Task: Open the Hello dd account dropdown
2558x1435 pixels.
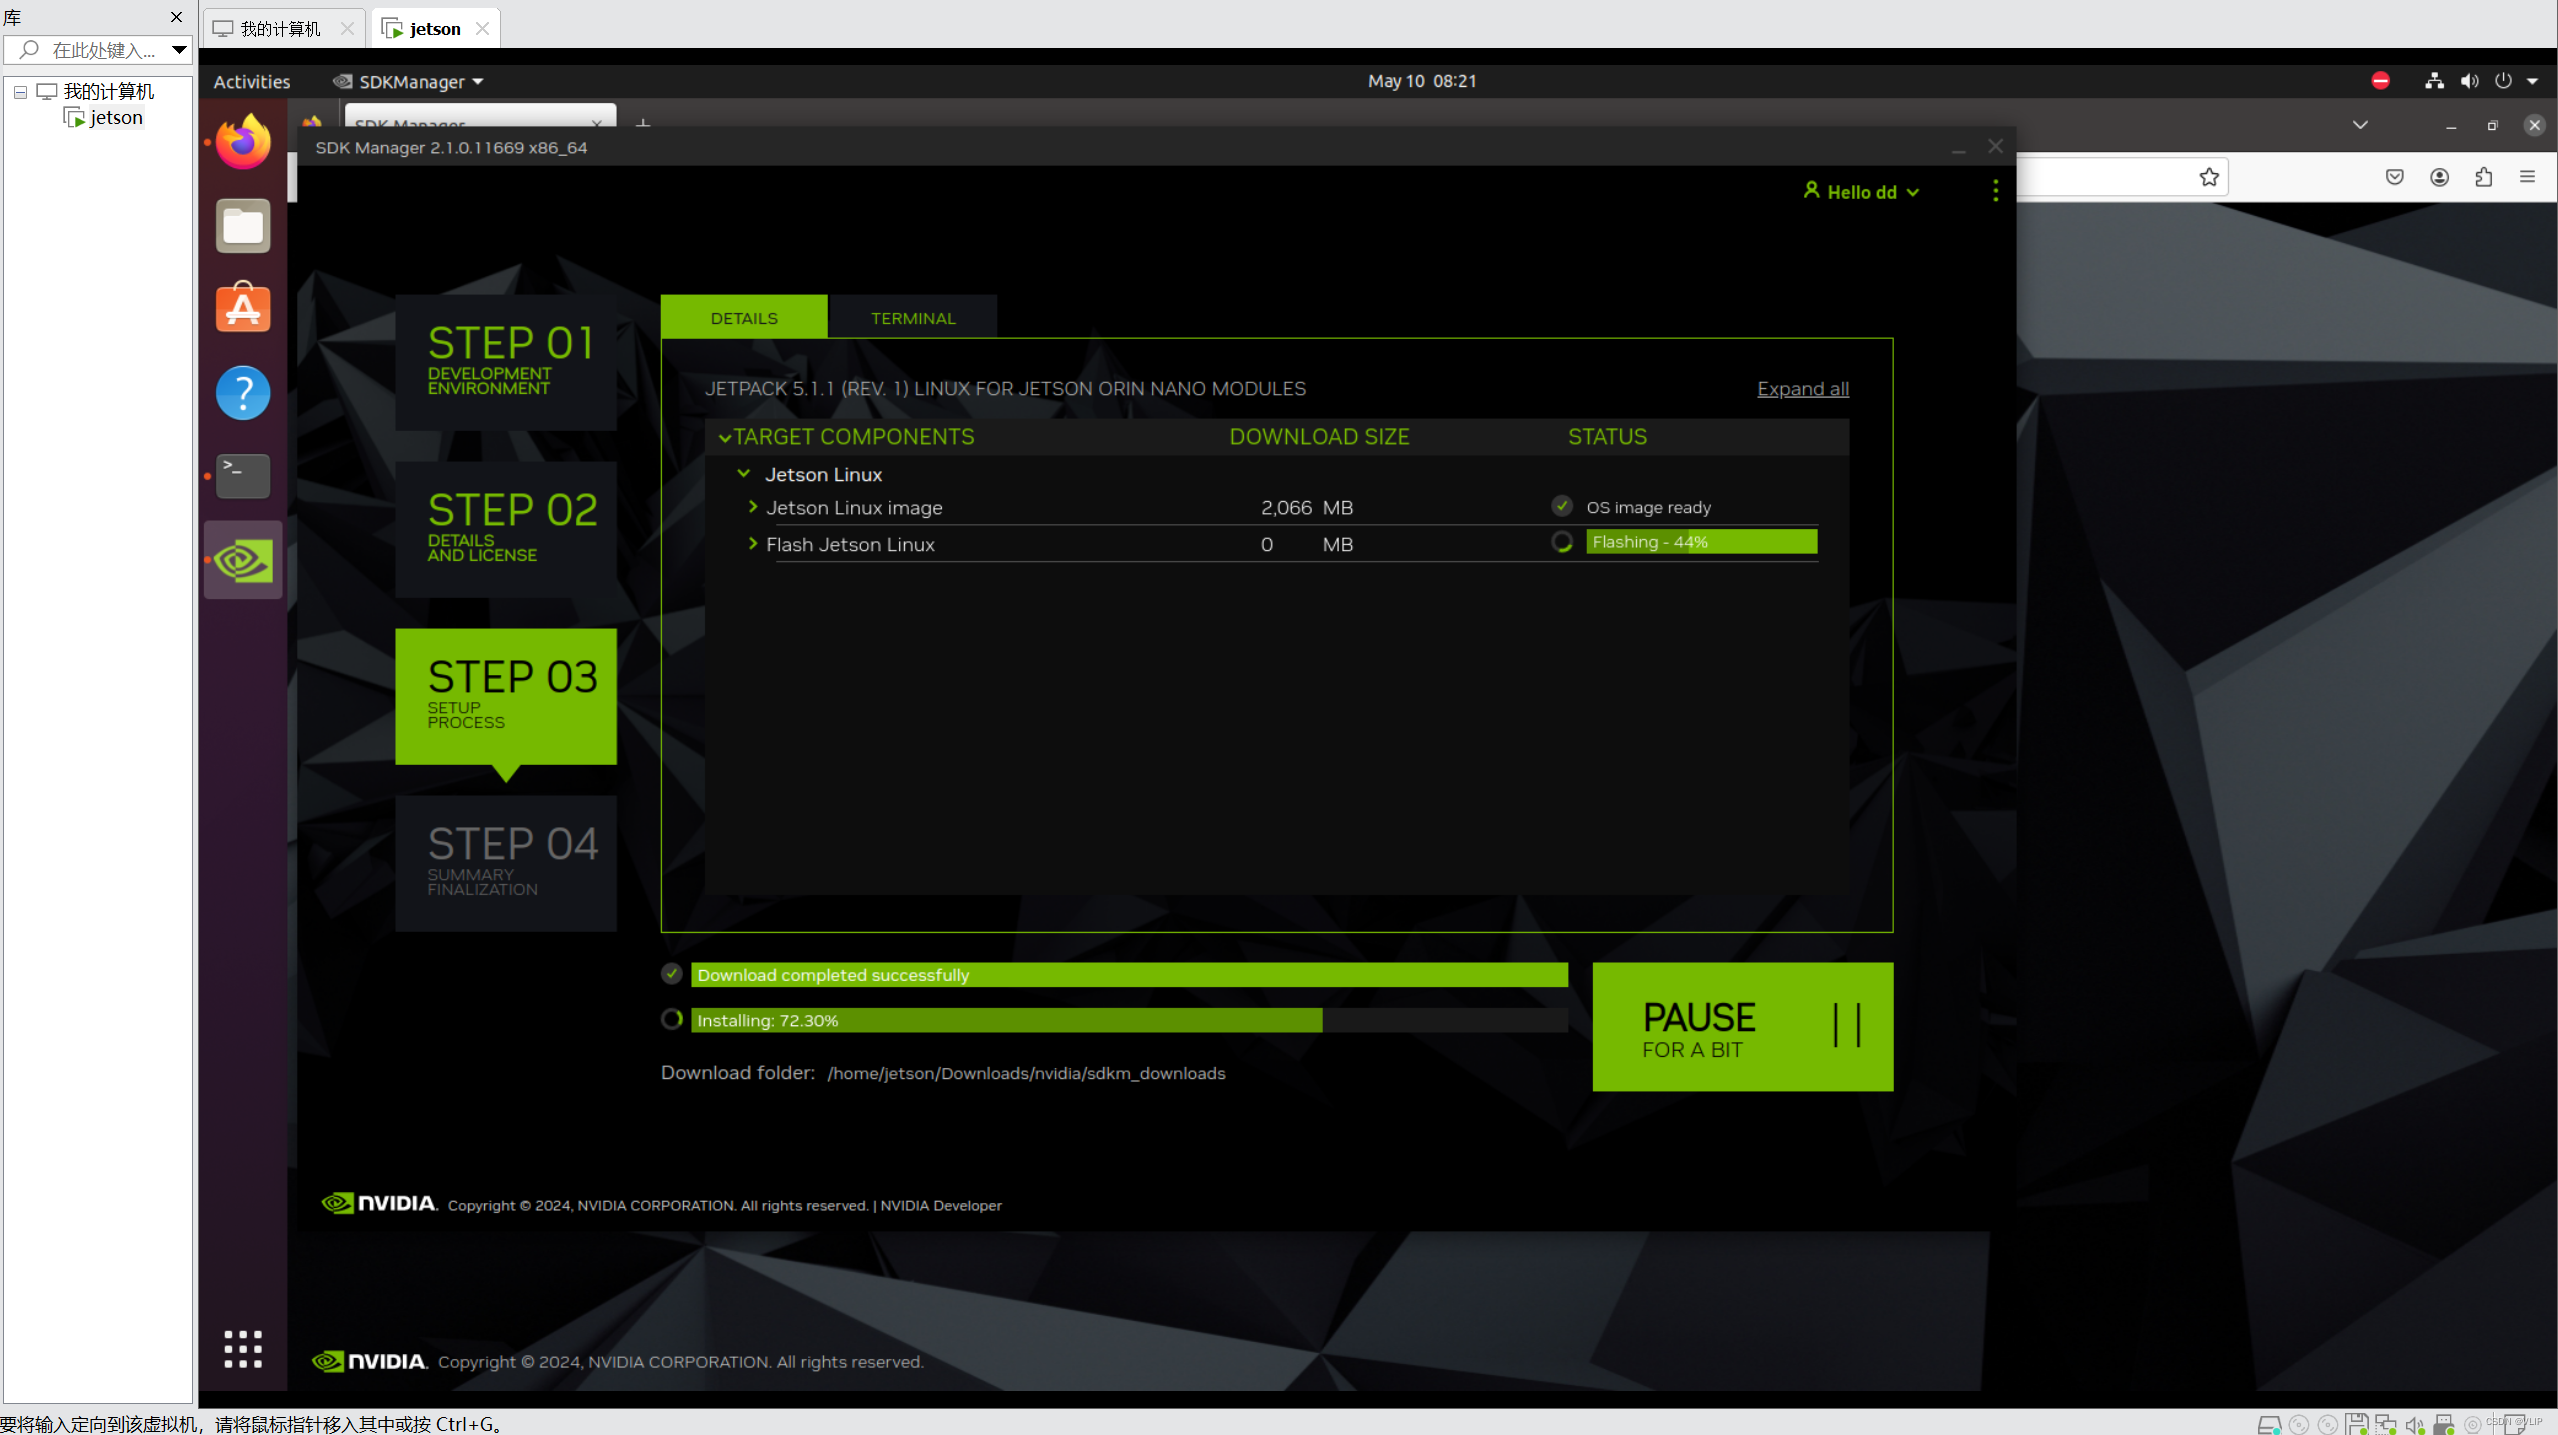Action: pyautogui.click(x=1862, y=192)
